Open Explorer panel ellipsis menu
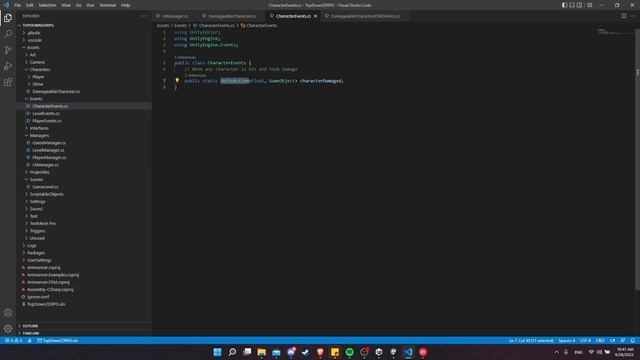640x360 pixels. pyautogui.click(x=144, y=16)
